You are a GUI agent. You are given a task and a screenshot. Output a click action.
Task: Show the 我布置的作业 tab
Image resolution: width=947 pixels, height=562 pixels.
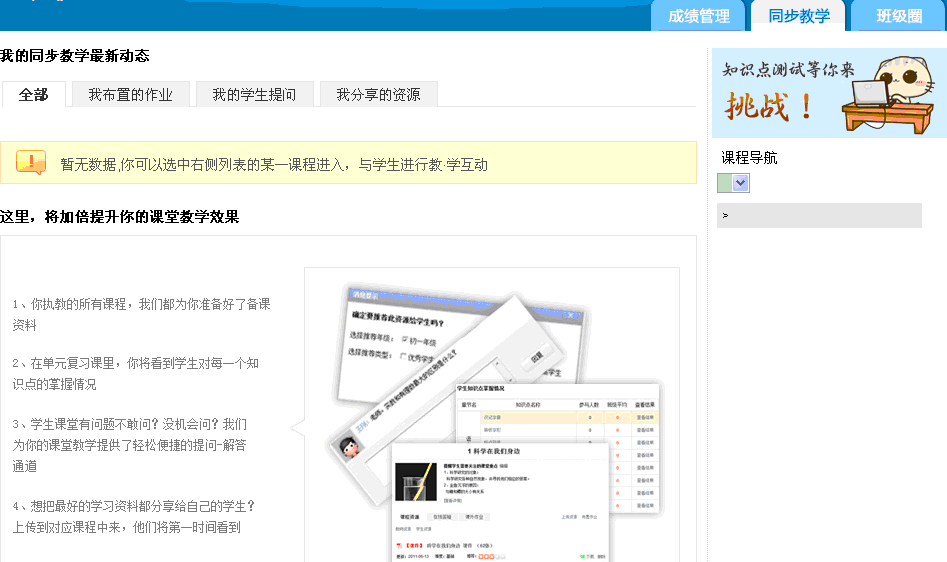130,95
